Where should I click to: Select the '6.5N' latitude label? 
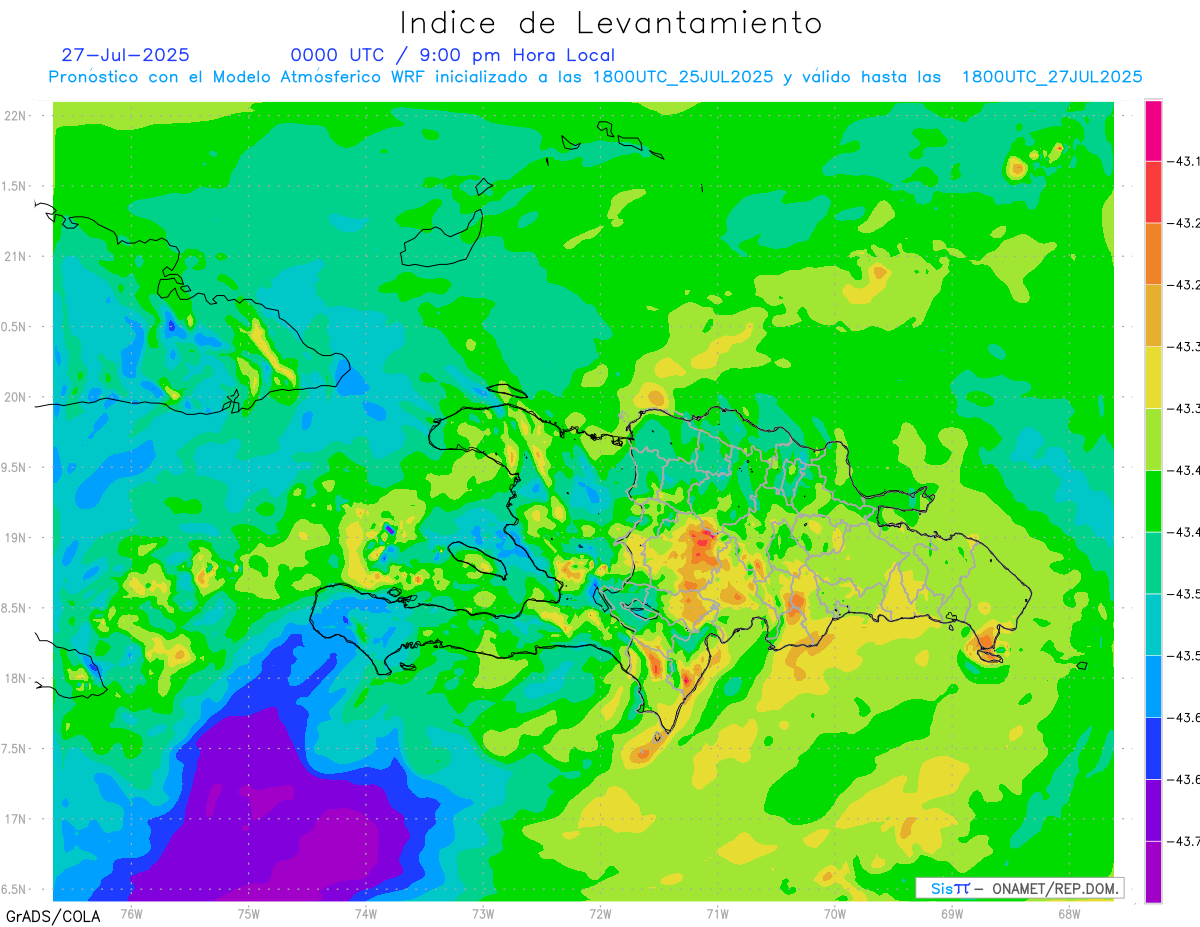click(15, 889)
